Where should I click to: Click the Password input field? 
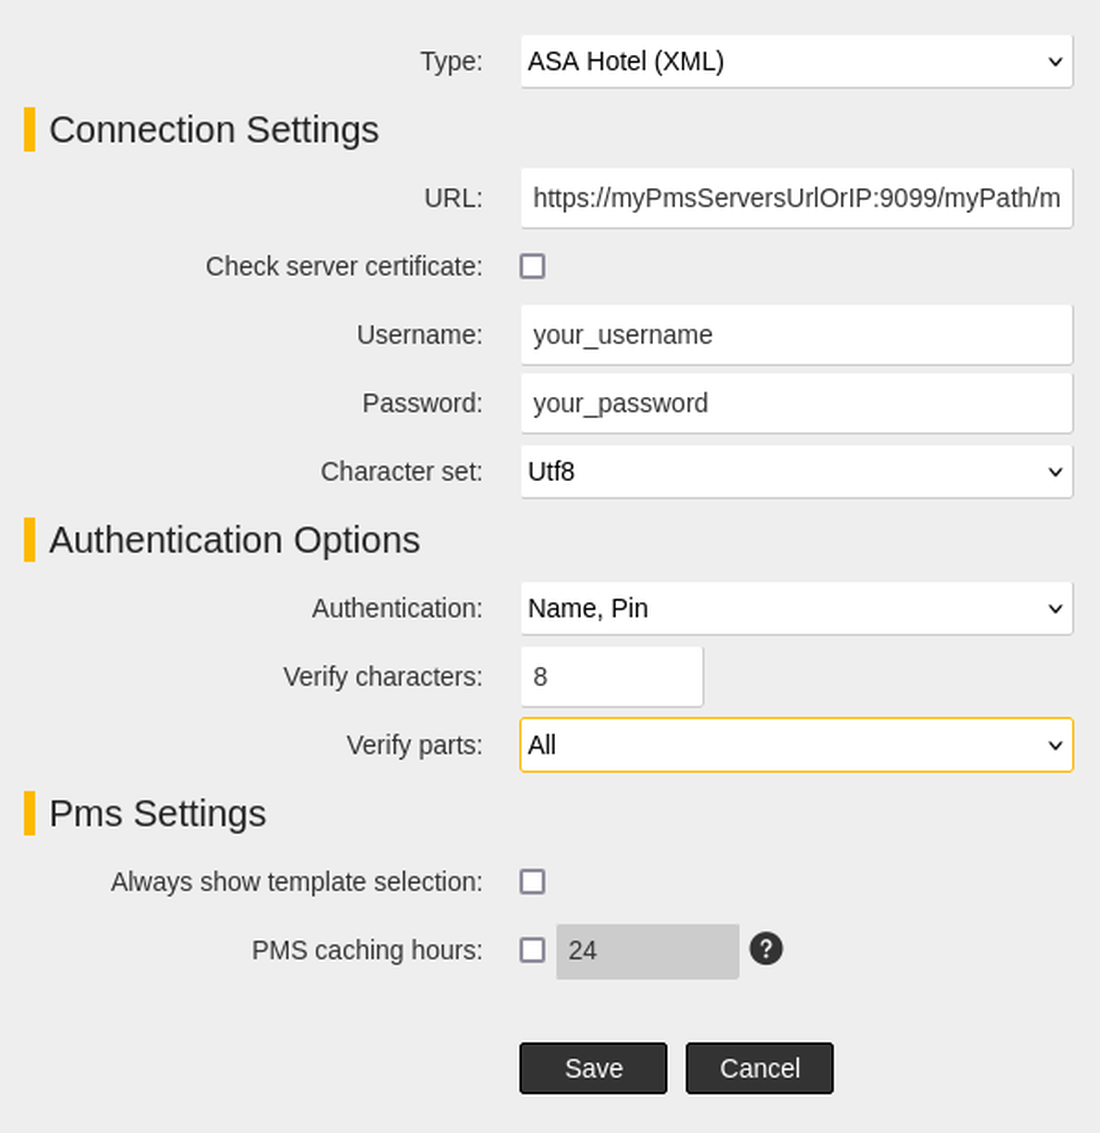[x=796, y=403]
